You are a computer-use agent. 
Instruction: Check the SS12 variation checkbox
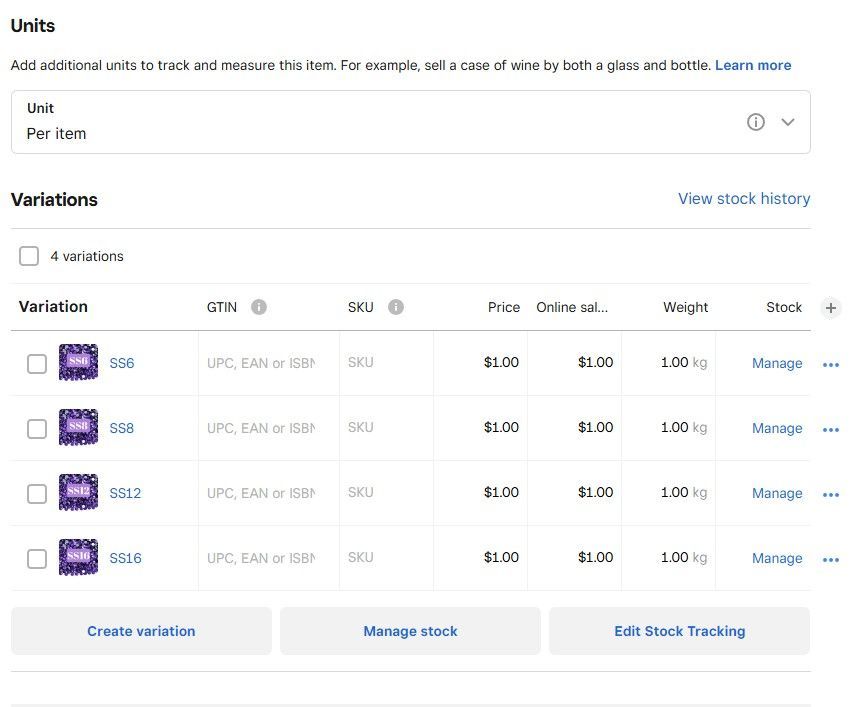click(x=37, y=494)
